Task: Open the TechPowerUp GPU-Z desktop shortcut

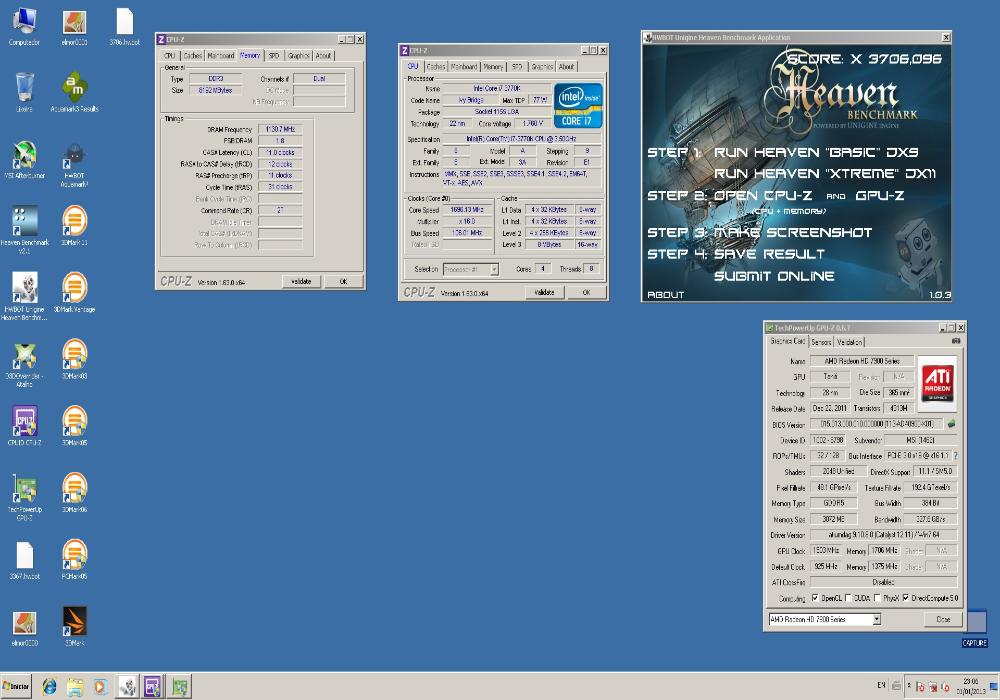Action: click(24, 497)
